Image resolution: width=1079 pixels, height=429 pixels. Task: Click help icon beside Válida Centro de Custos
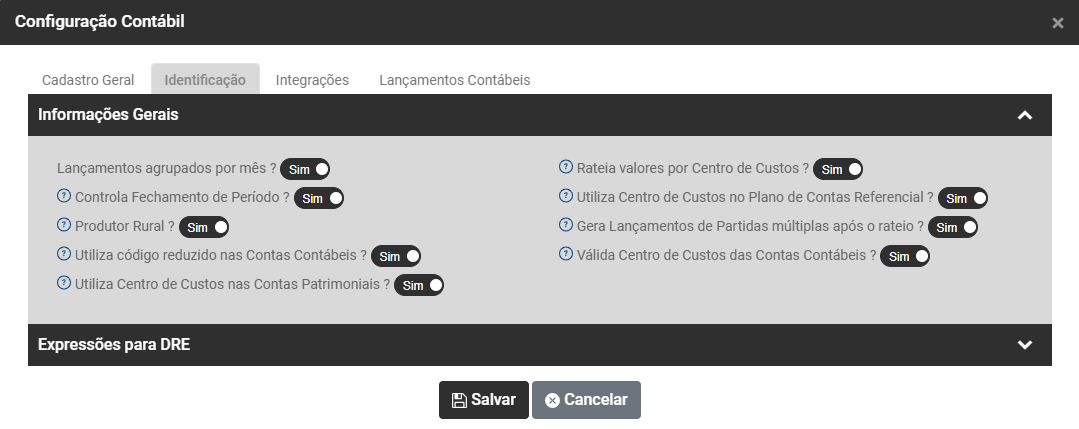click(567, 254)
